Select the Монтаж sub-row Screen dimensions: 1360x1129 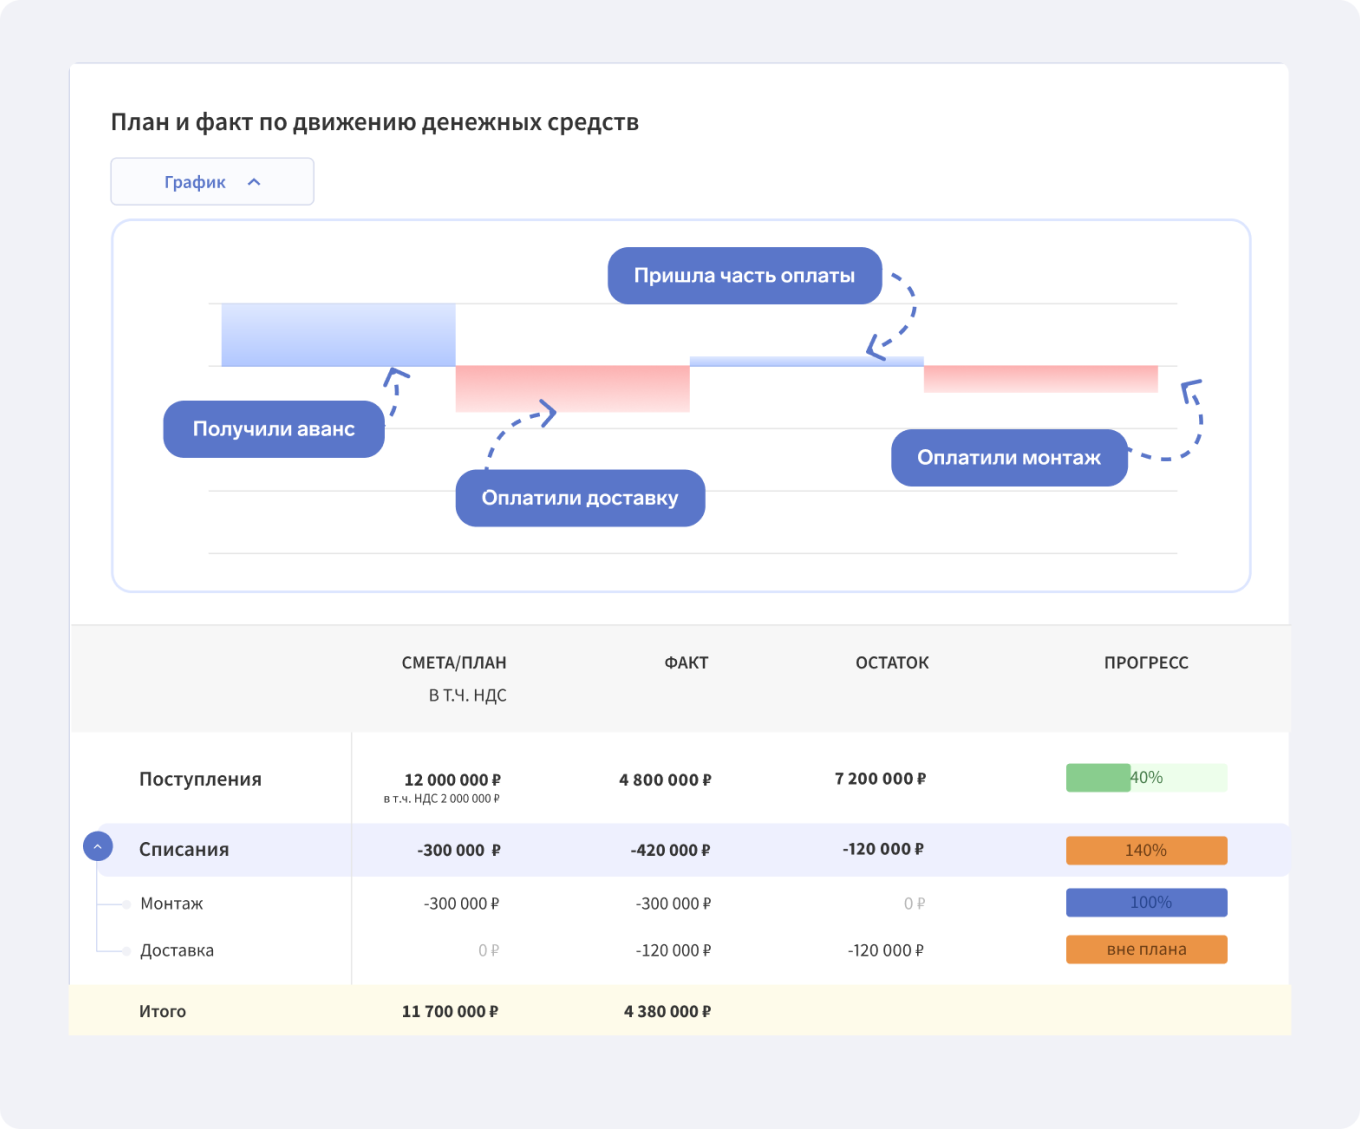click(172, 904)
